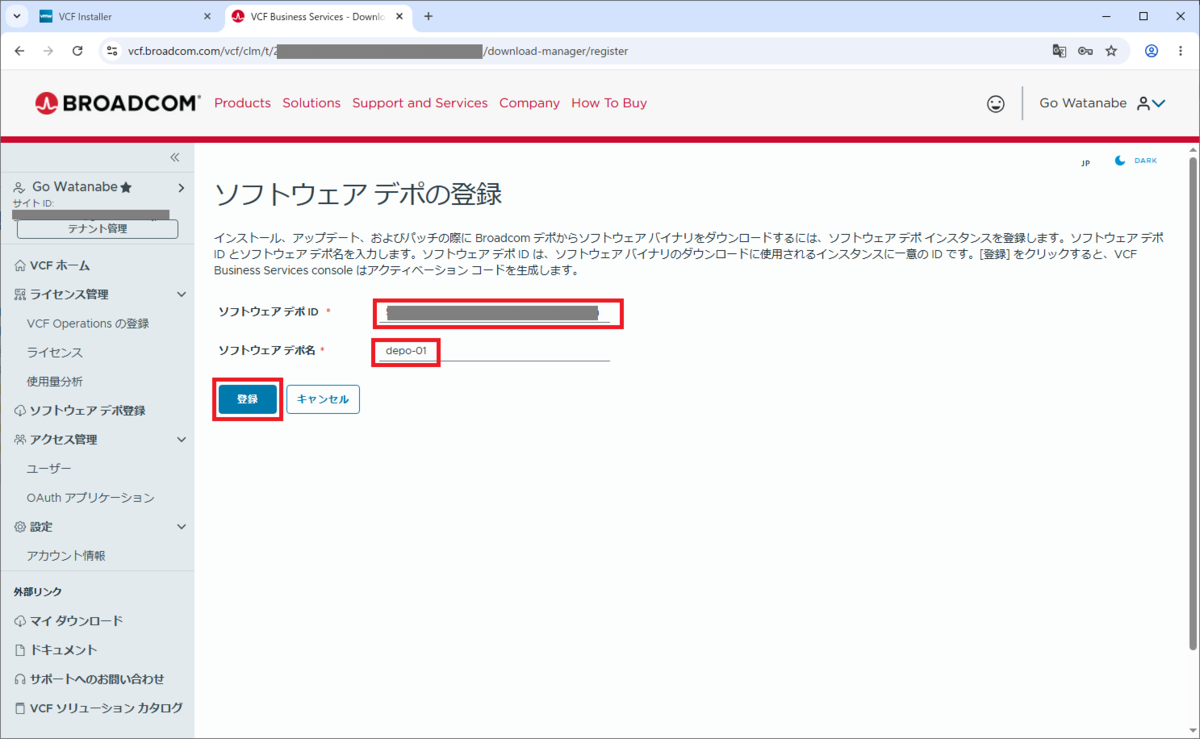Open the Company menu

click(x=529, y=103)
